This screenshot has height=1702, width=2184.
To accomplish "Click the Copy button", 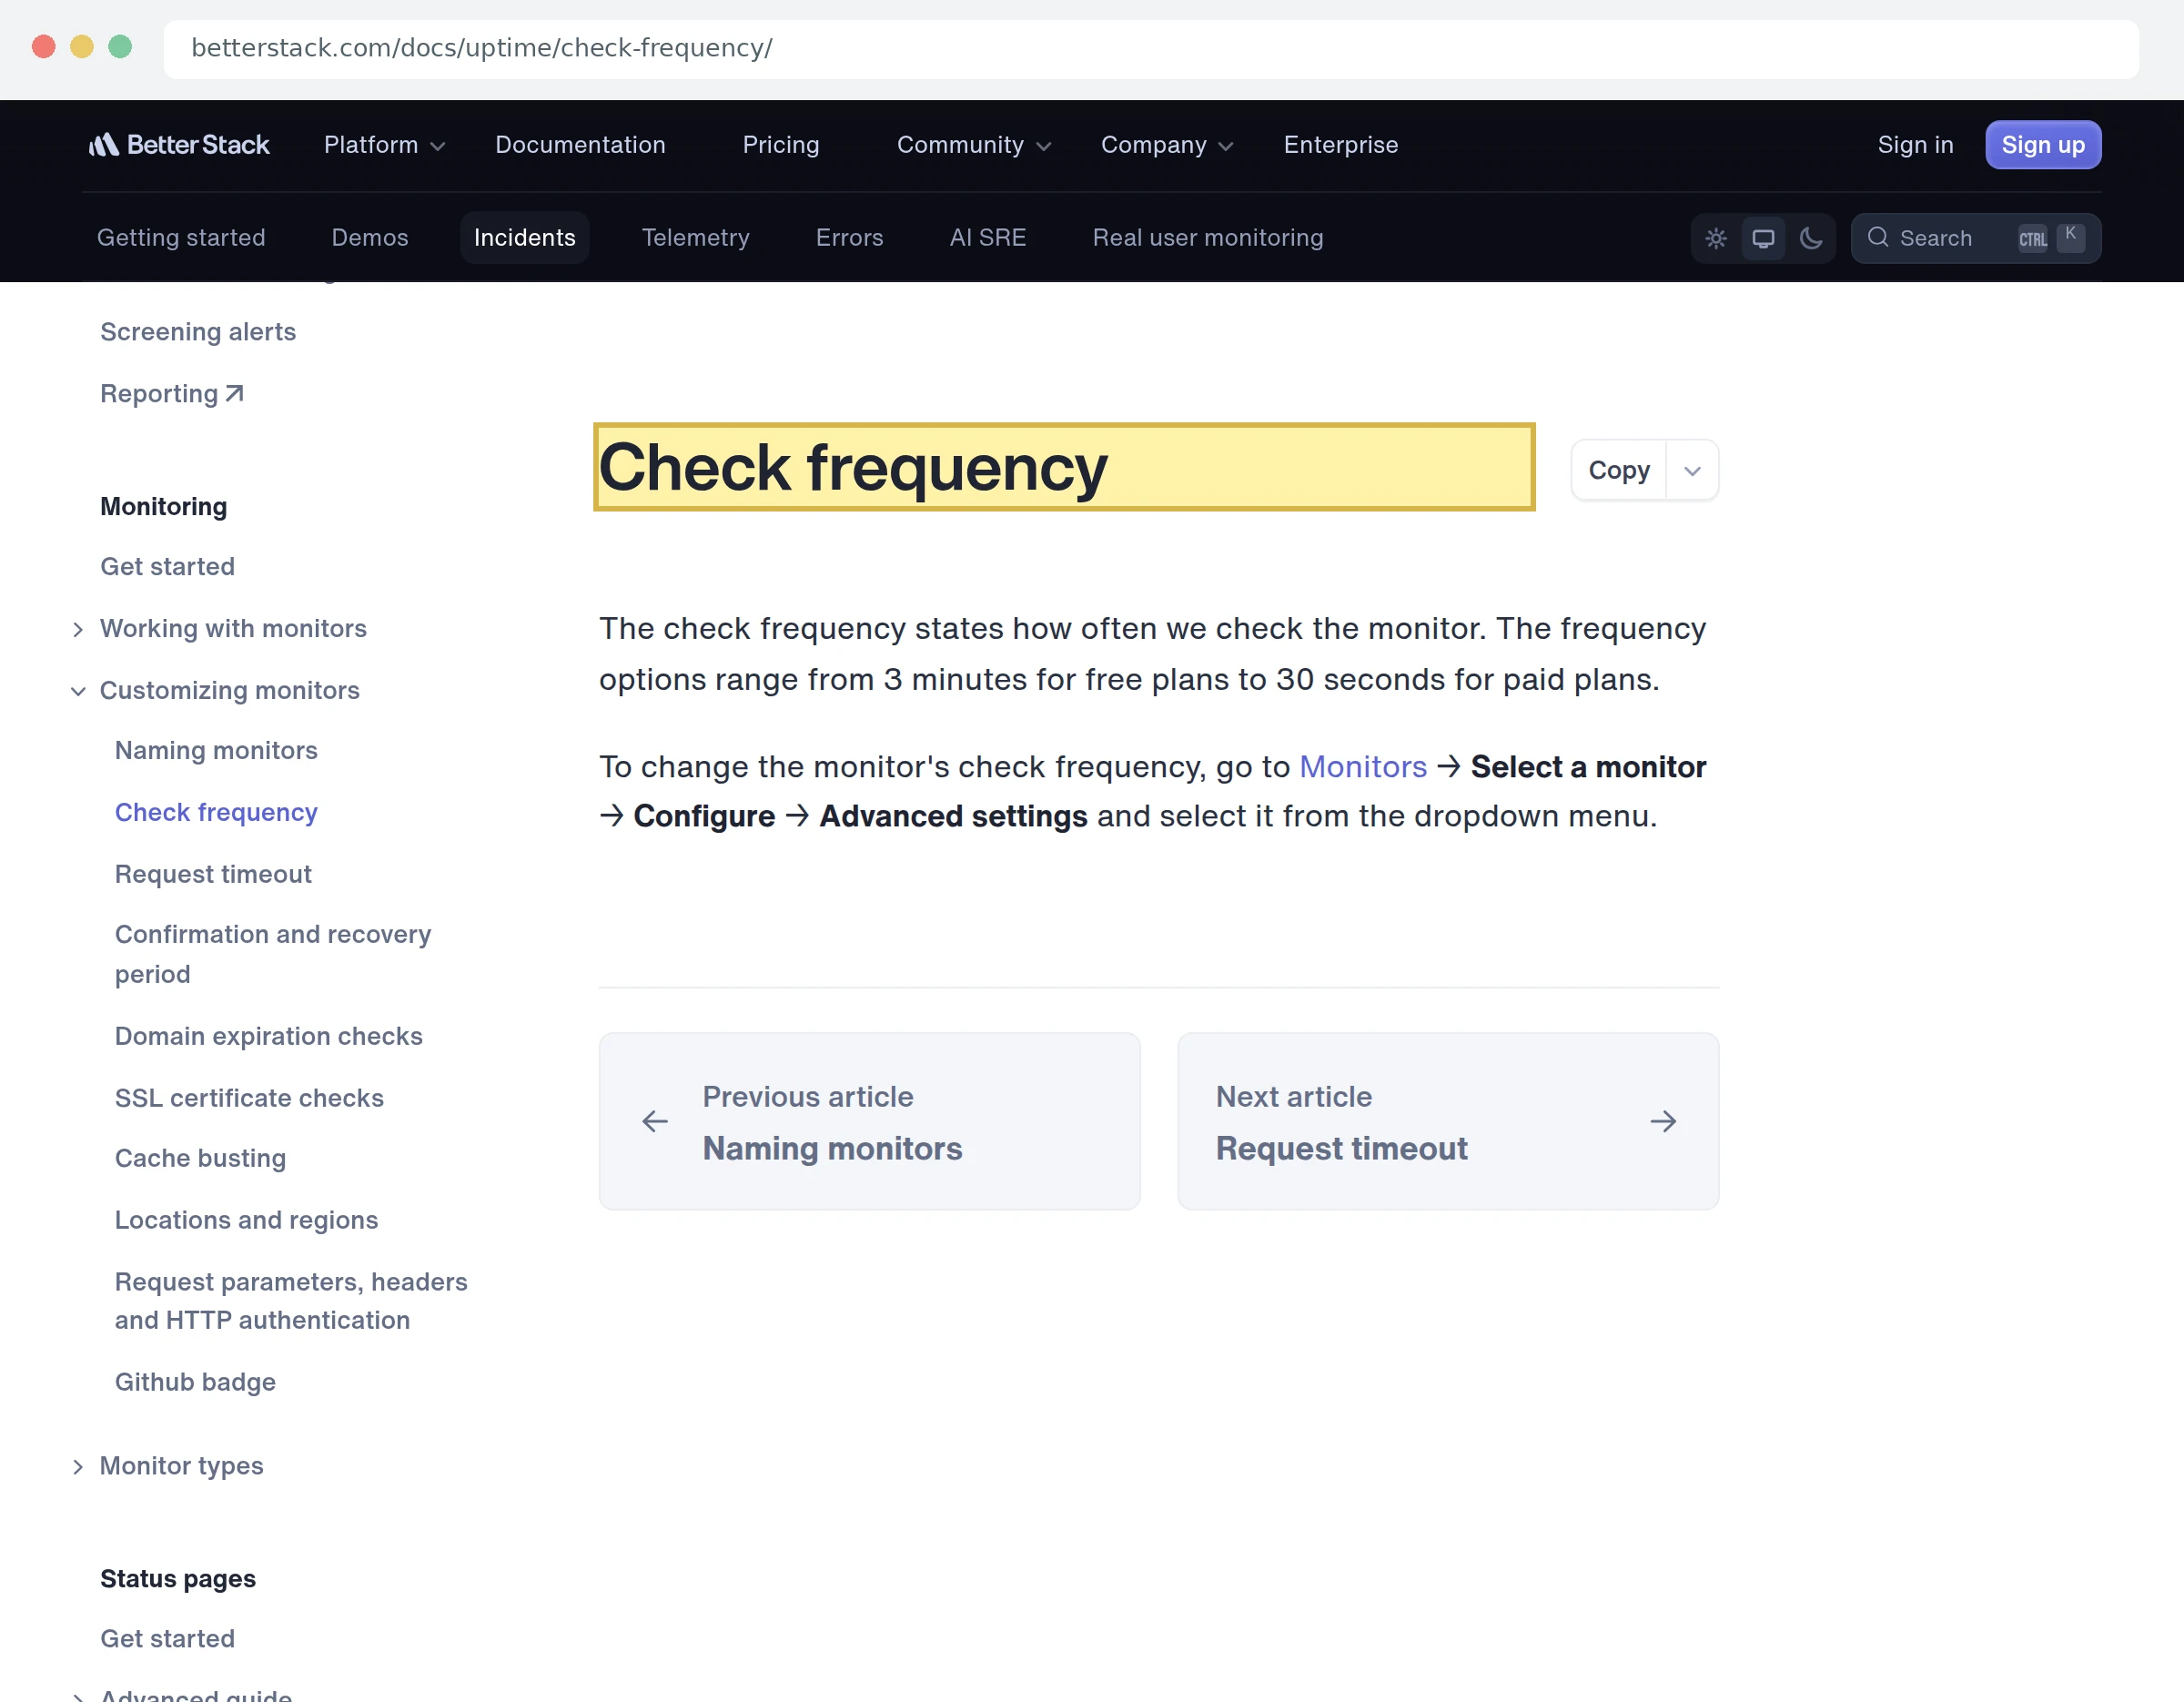I will (x=1618, y=470).
